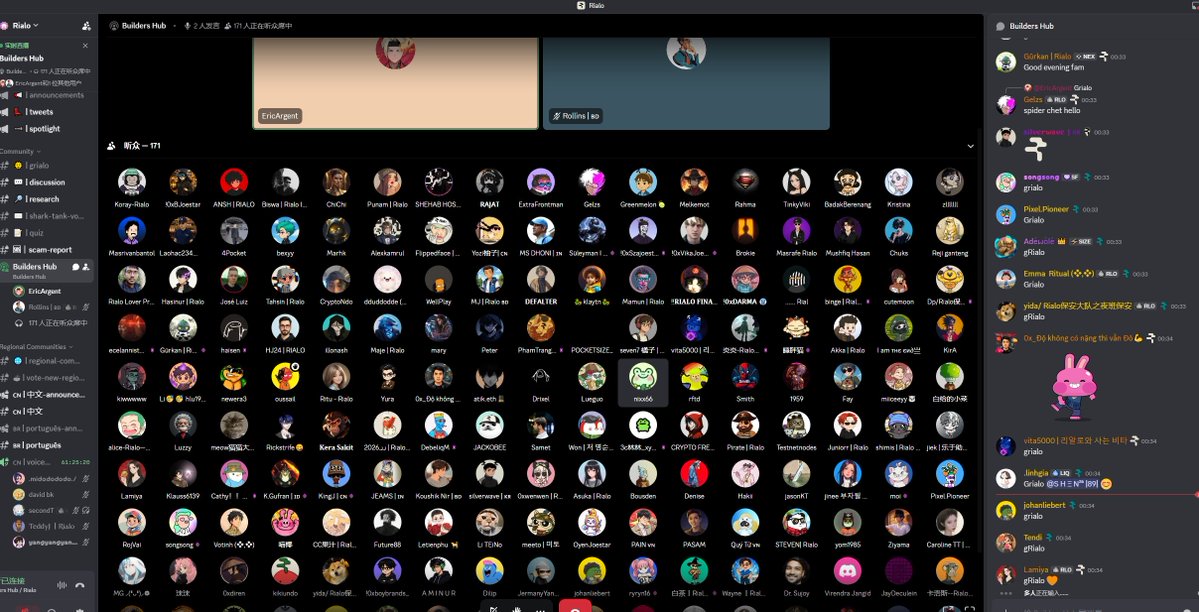Open the scam-report channel
This screenshot has height=612, width=1199.
point(47,249)
